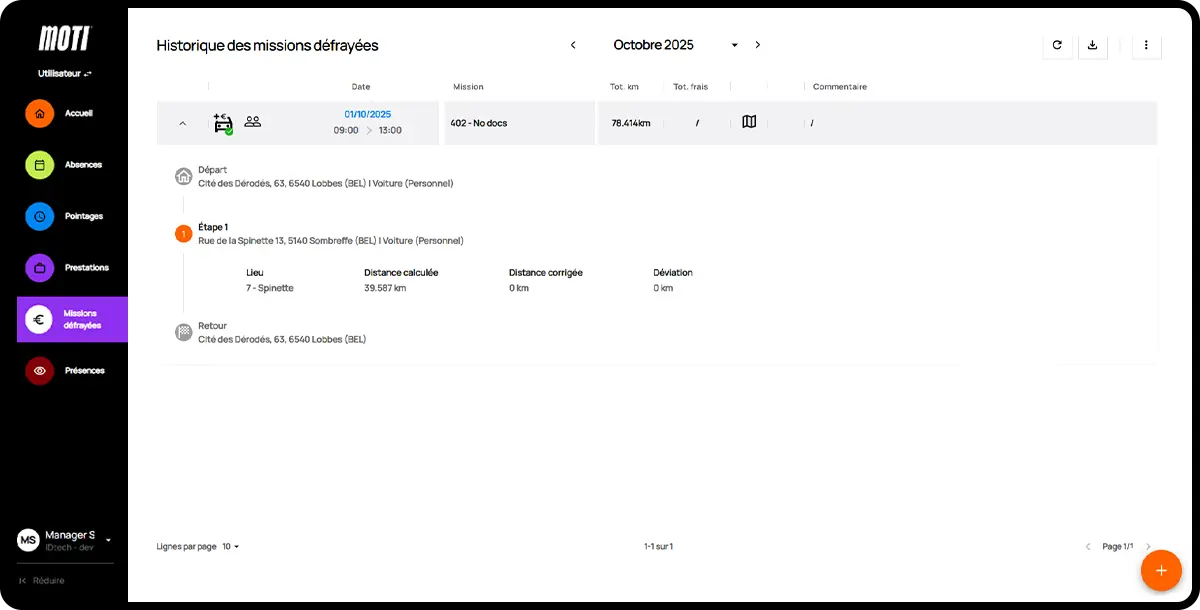1200x610 pixels.
Task: Download the missions history export
Action: point(1092,46)
